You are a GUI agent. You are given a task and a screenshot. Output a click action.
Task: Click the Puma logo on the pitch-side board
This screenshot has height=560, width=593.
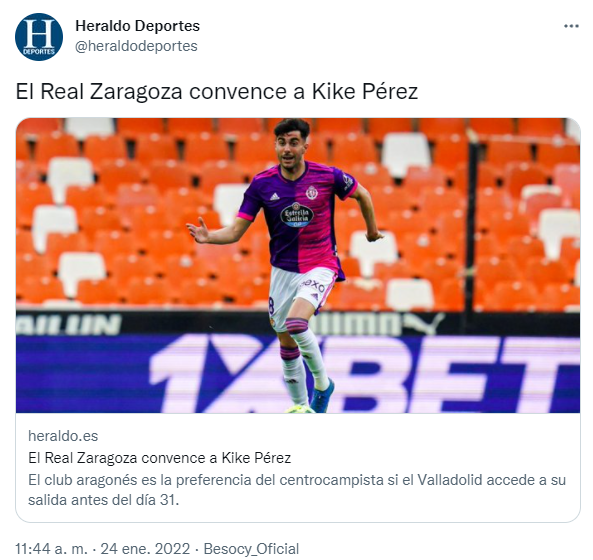coord(424,324)
